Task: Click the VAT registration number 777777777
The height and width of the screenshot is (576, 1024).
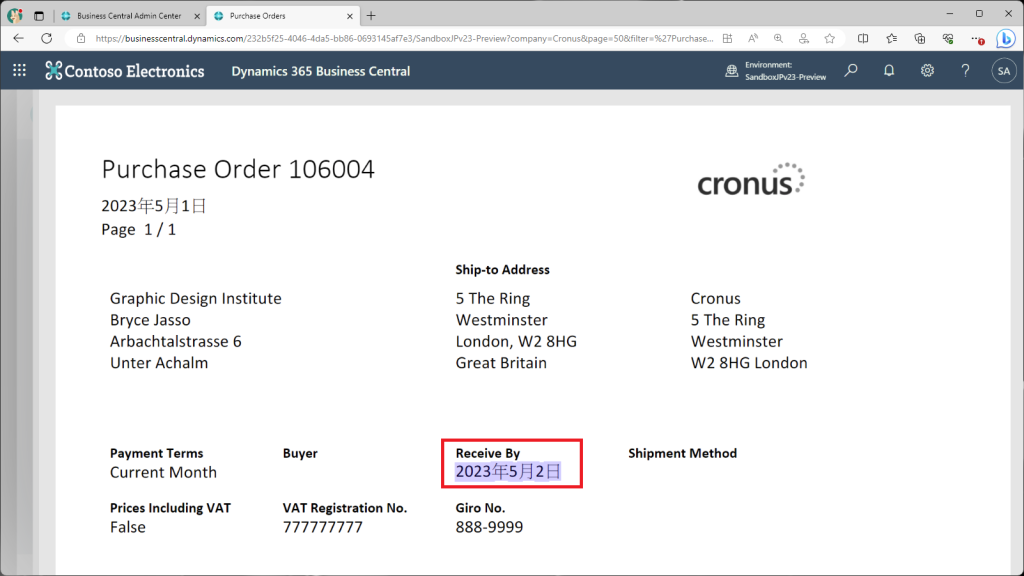Action: [x=323, y=527]
